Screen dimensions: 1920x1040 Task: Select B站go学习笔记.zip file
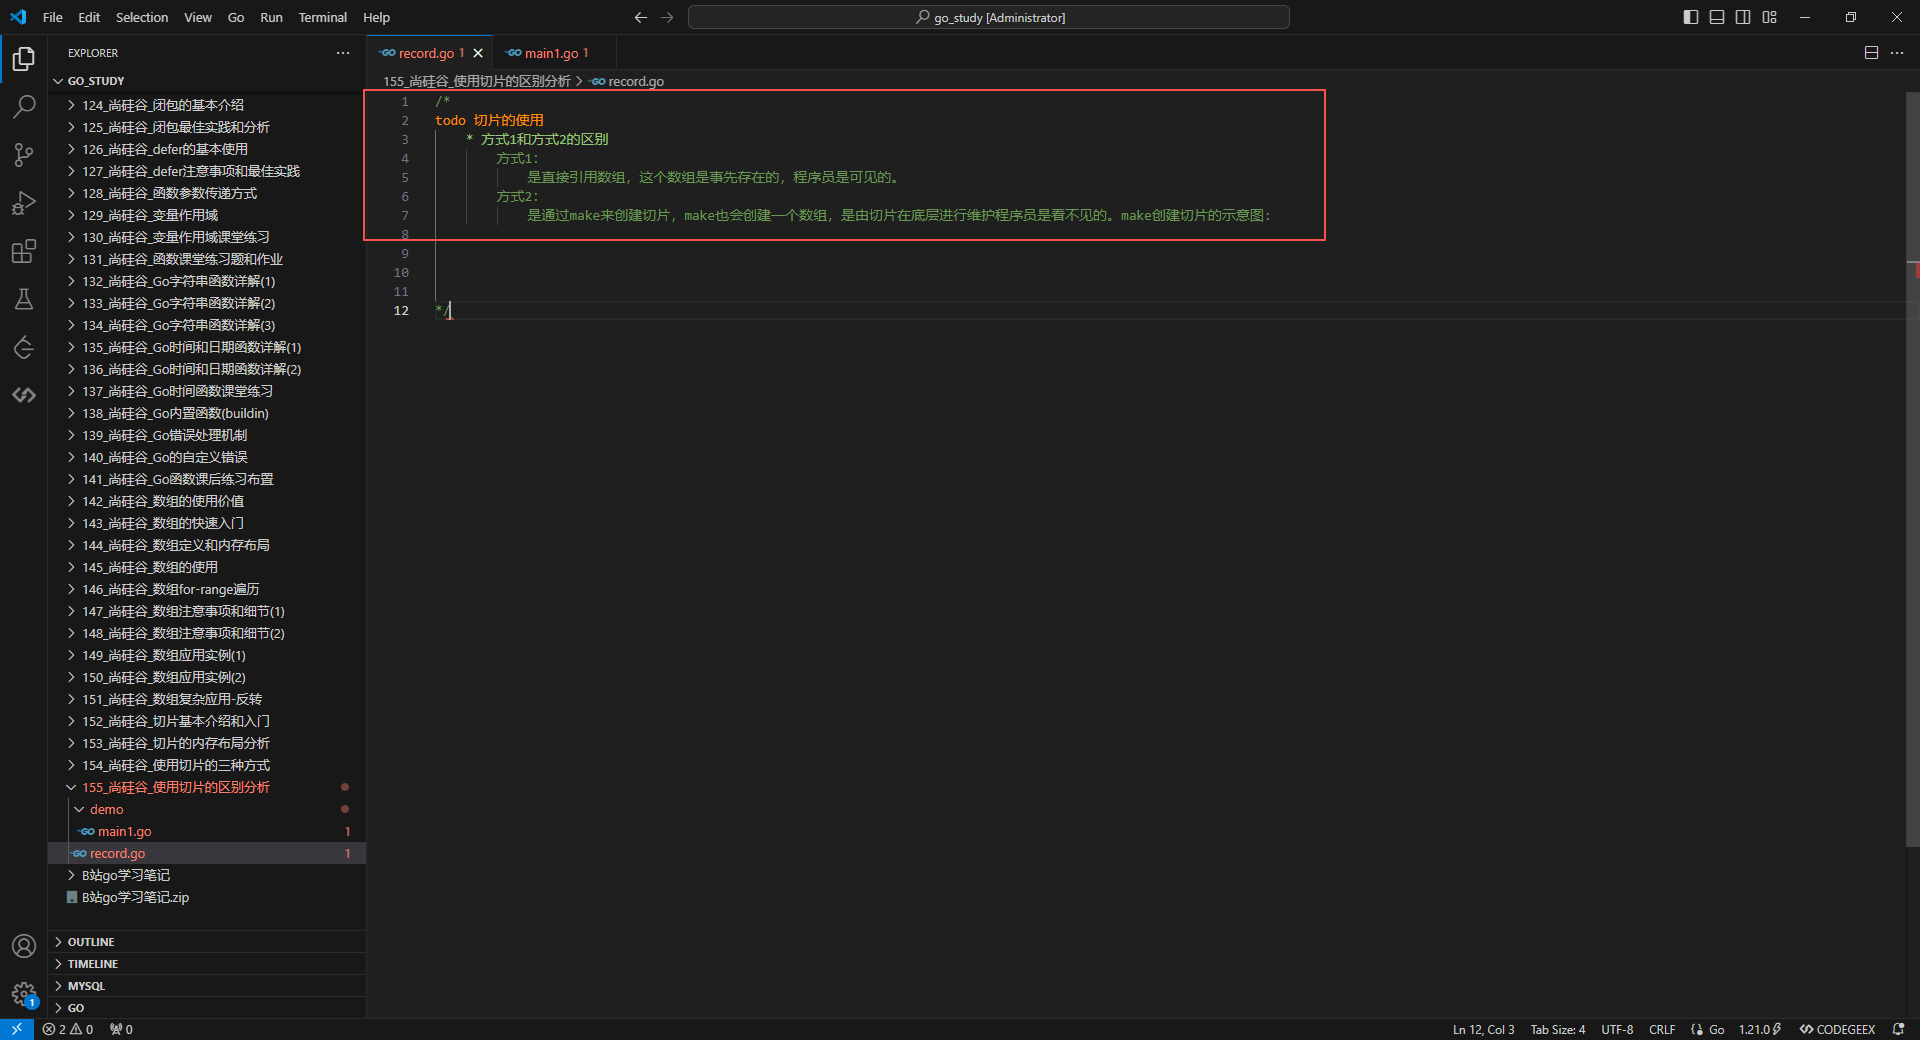[207, 897]
